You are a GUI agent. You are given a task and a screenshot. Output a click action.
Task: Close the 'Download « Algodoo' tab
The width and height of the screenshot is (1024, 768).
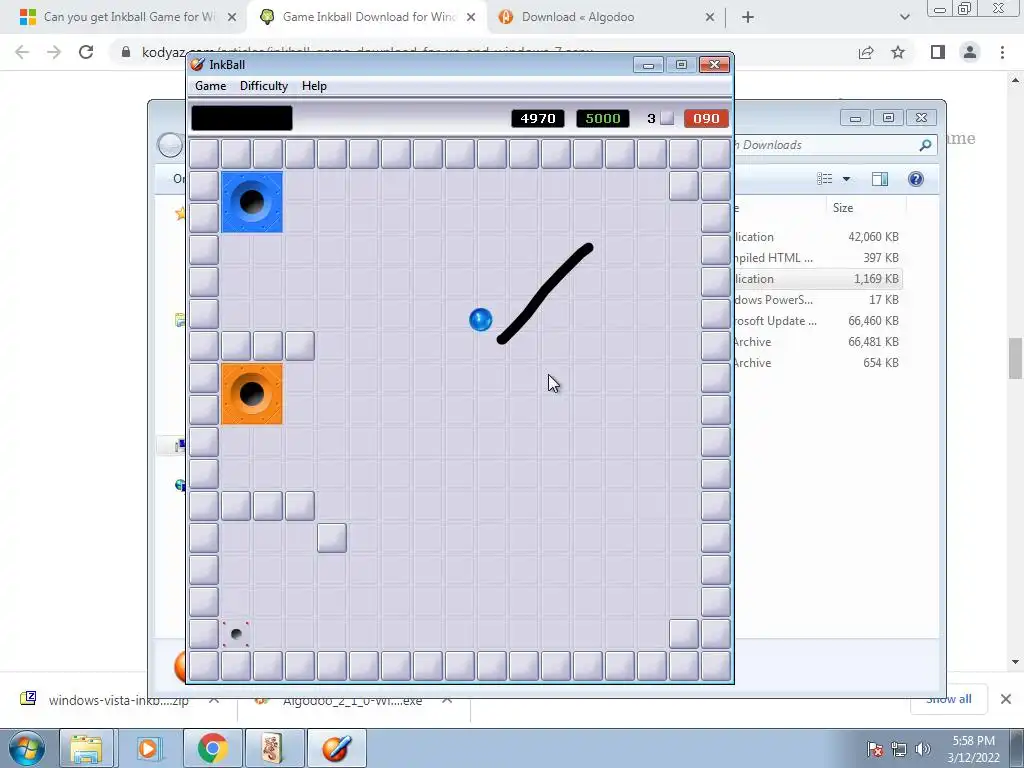[710, 17]
